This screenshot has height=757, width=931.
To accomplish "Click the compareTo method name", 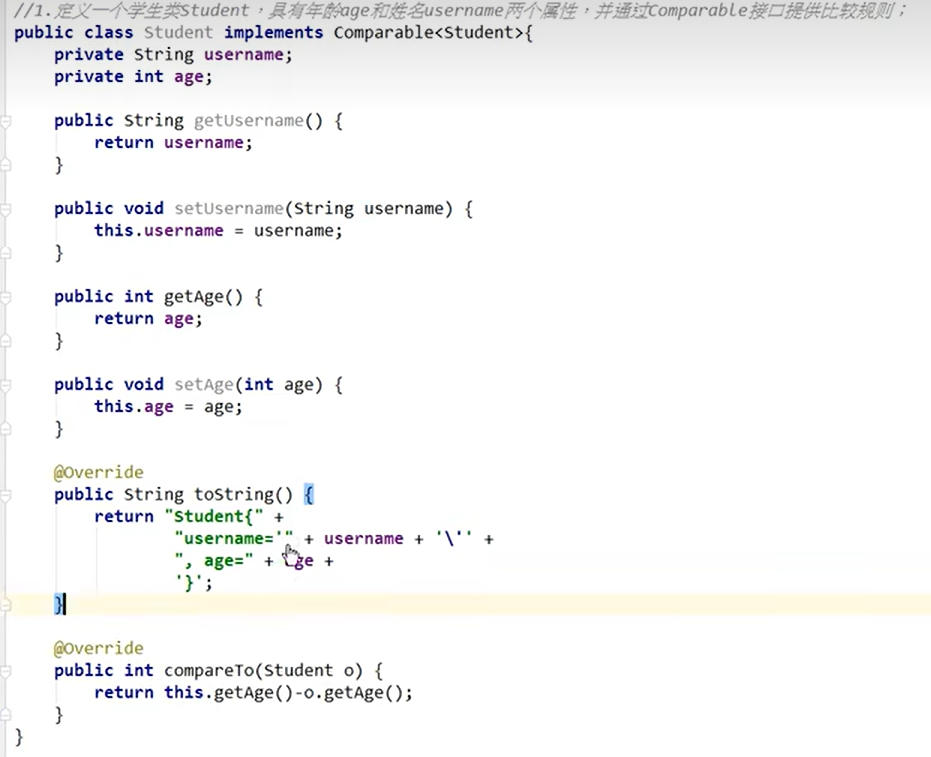I will (x=209, y=671).
